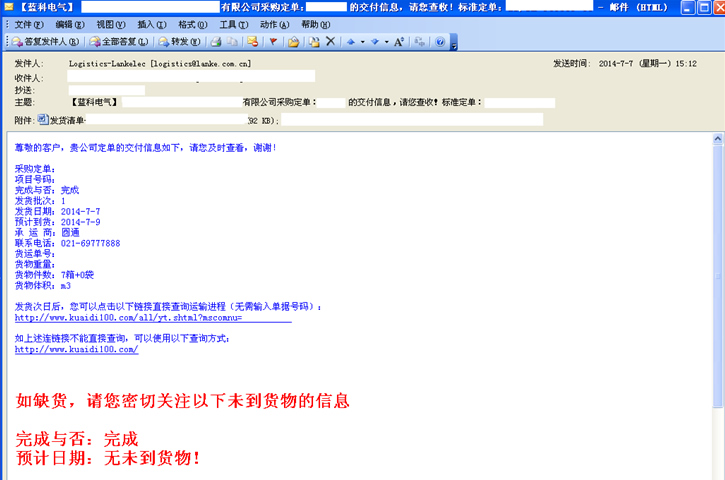Click the font size A icon
The height and width of the screenshot is (480, 725).
399,42
